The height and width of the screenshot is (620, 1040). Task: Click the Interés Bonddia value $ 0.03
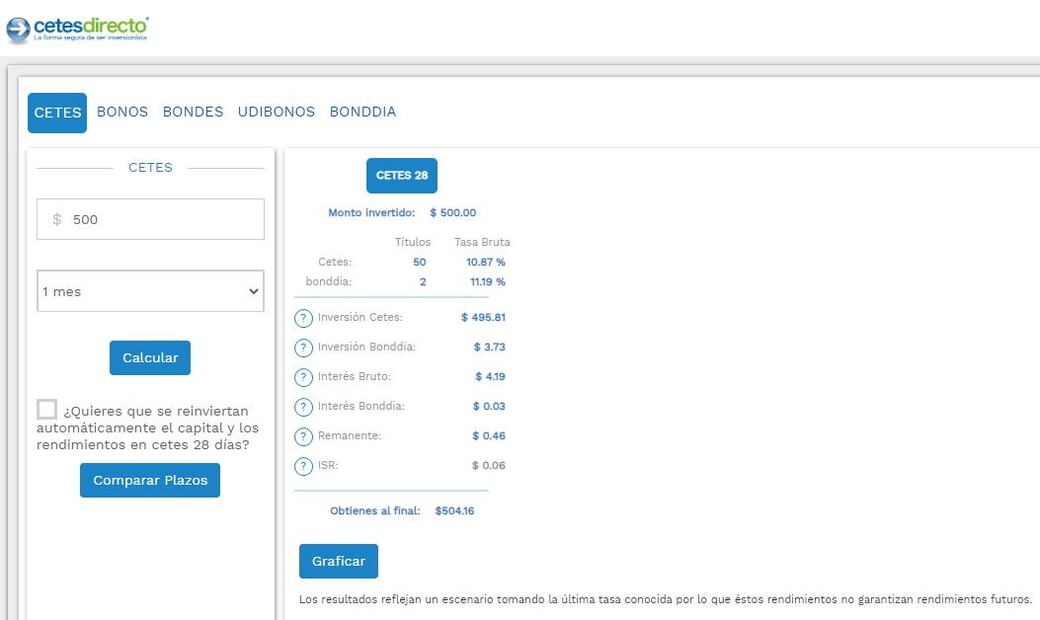[x=489, y=406]
